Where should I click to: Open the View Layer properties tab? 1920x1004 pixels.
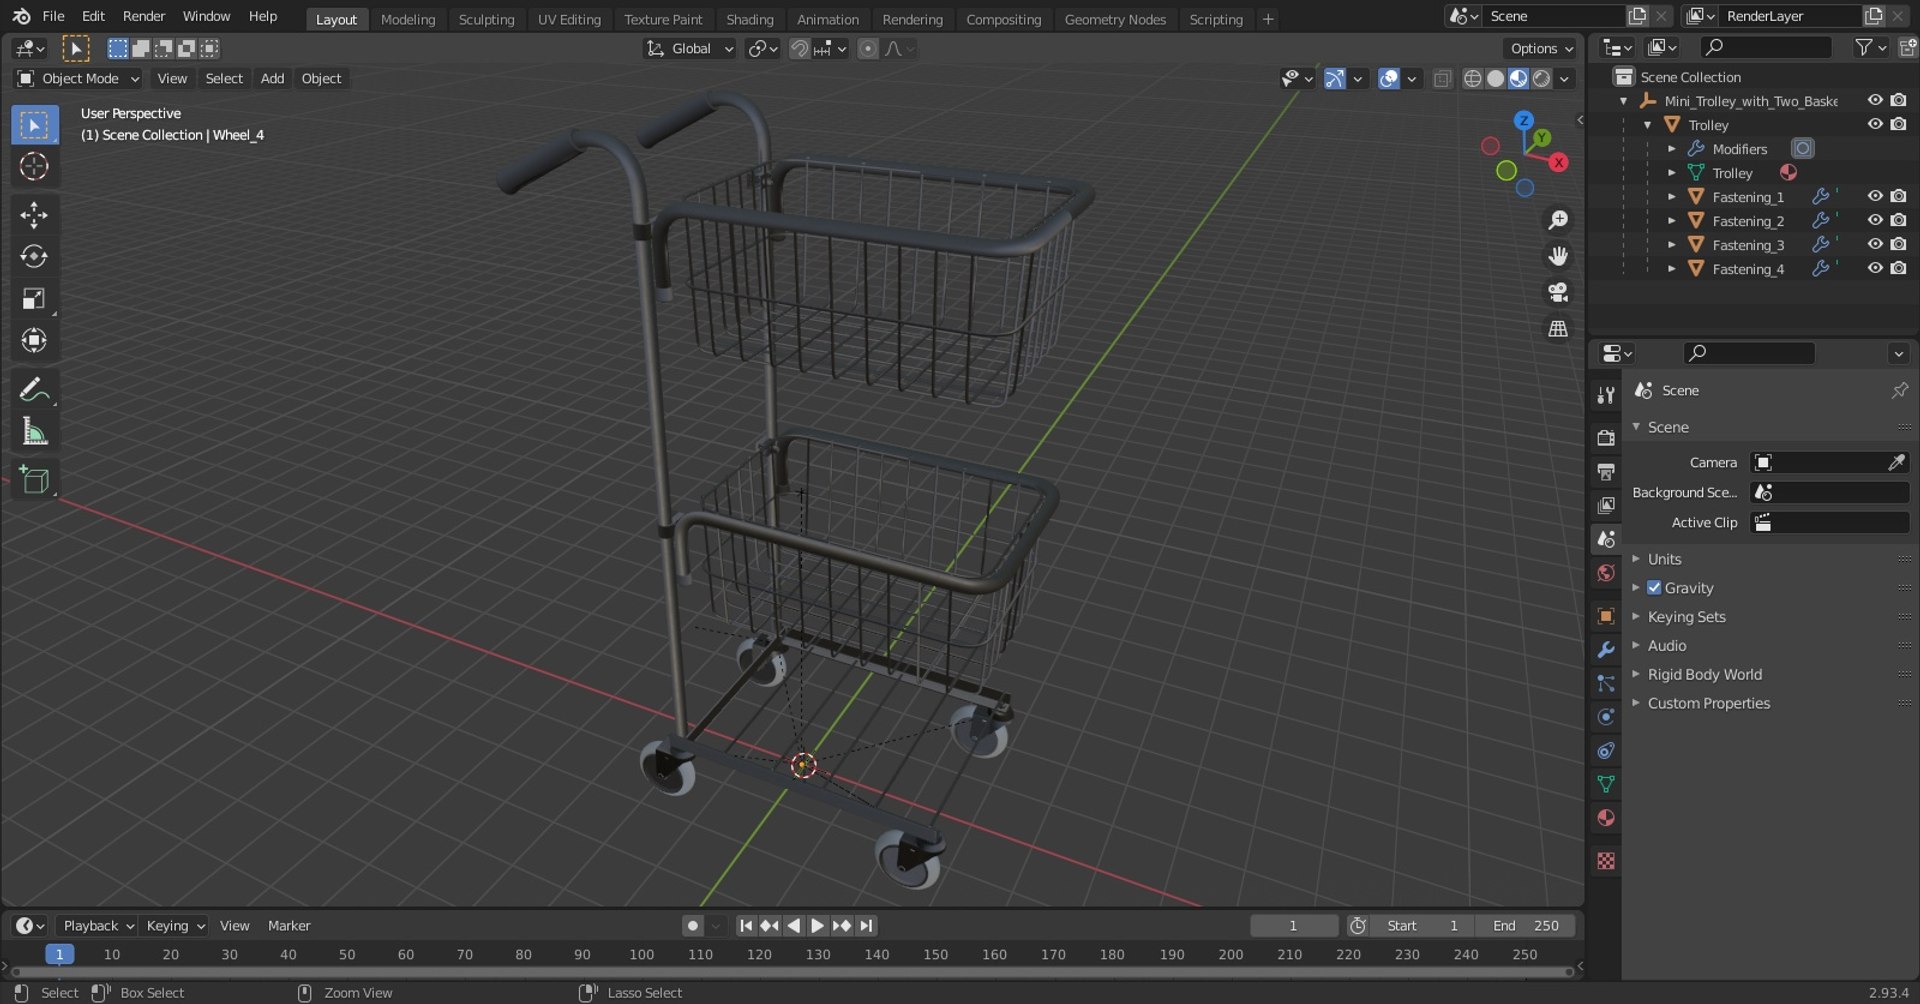click(1606, 505)
